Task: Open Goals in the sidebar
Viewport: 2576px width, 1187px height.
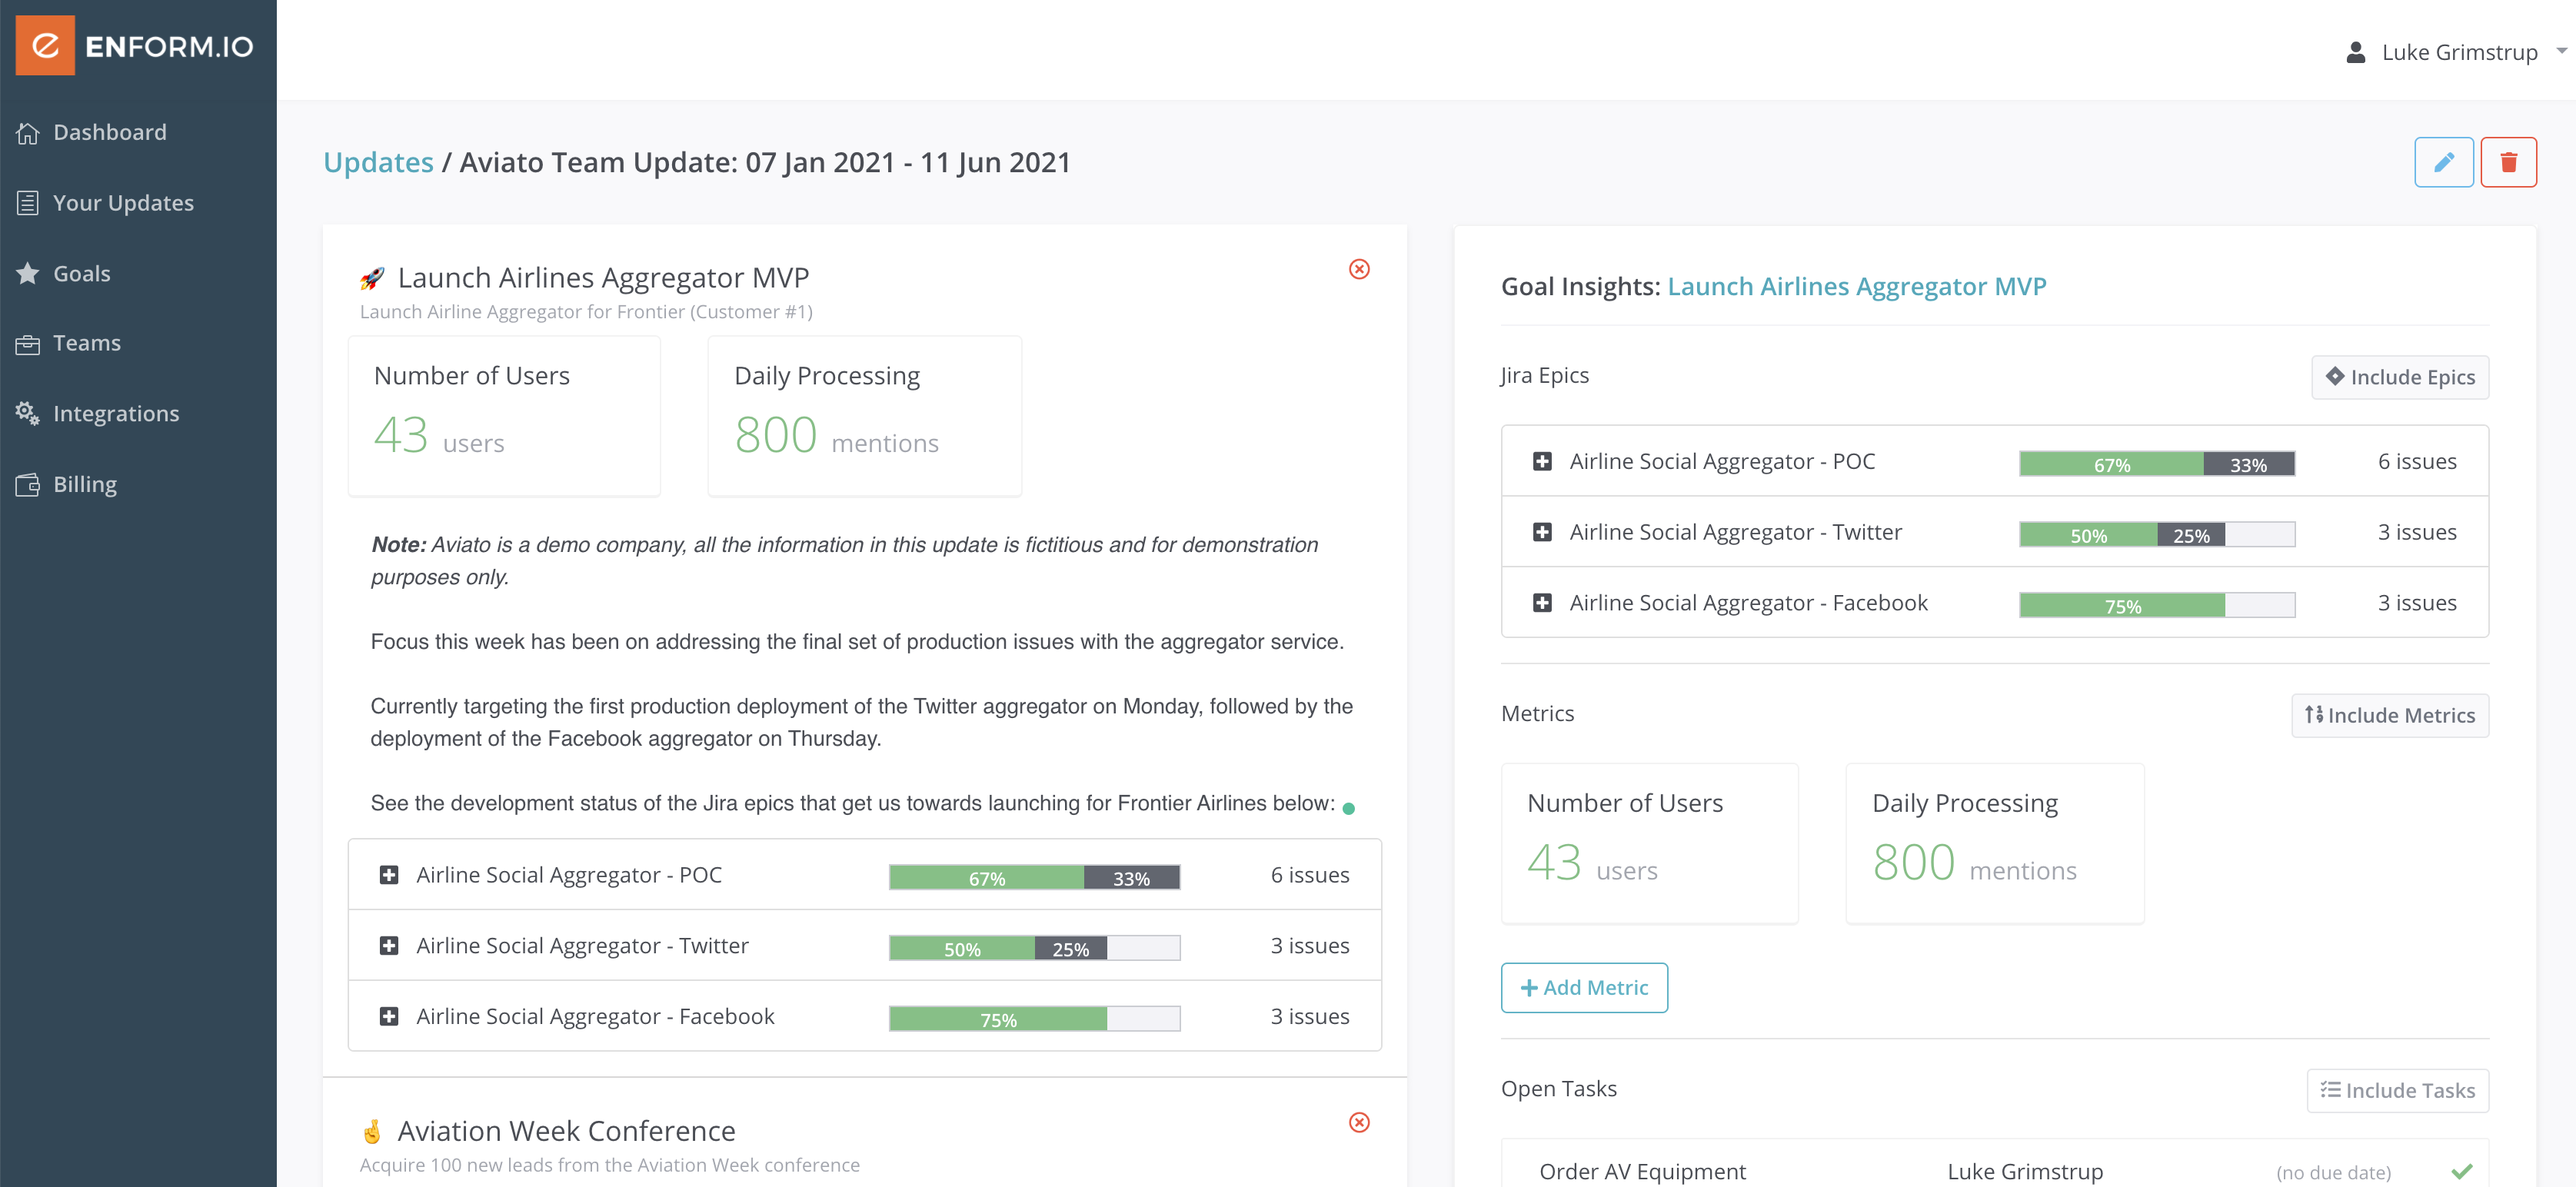Action: coord(81,273)
